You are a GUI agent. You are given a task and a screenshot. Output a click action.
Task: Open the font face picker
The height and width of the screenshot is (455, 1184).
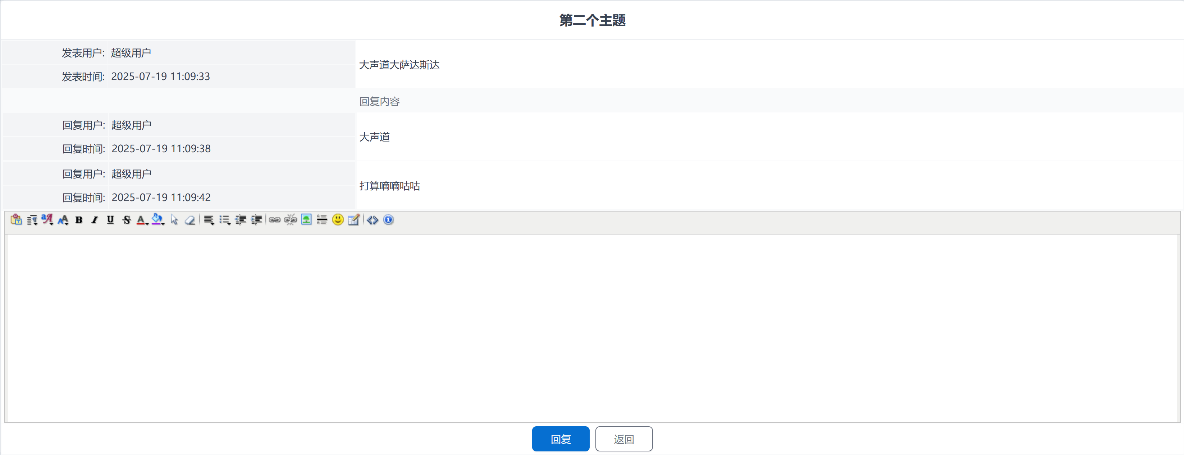click(47, 220)
